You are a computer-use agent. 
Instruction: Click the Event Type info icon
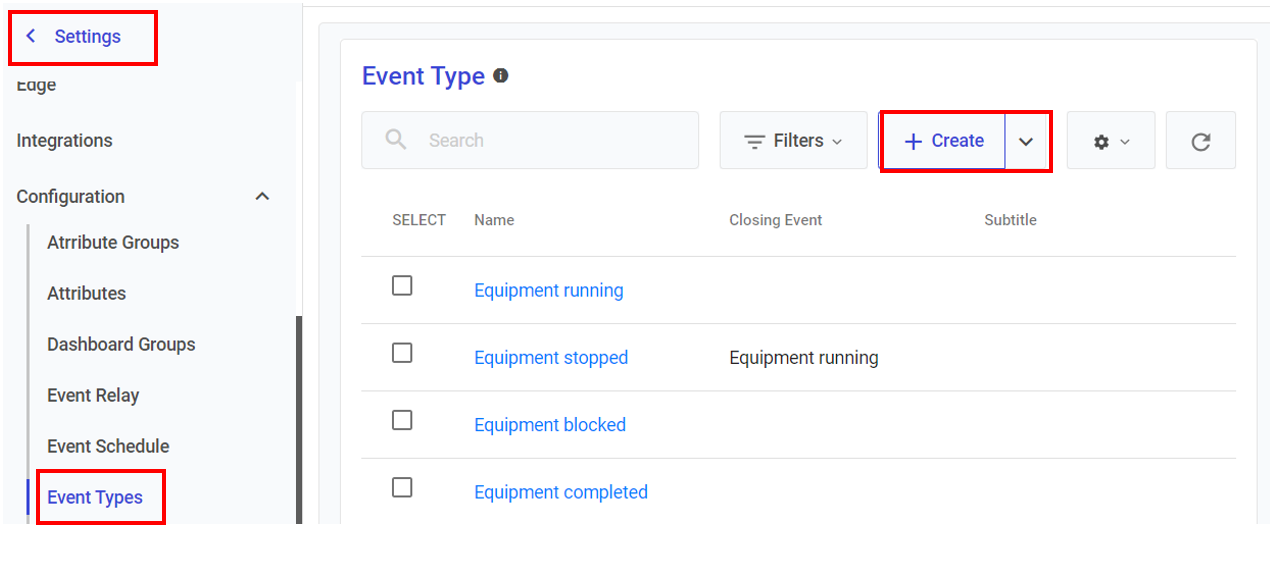(x=501, y=76)
